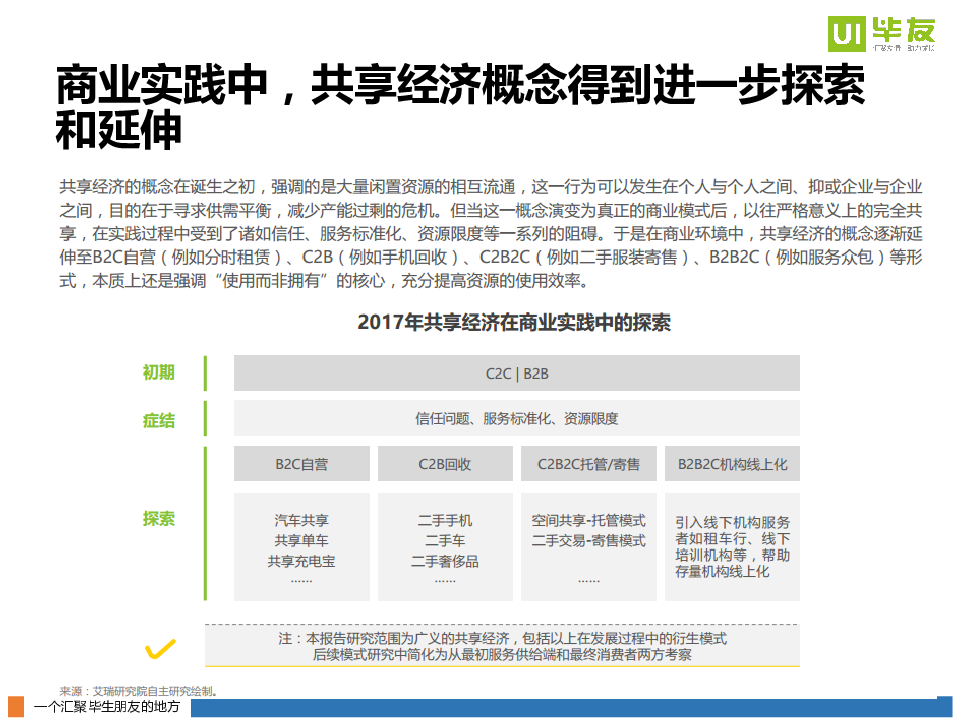This screenshot has width=960, height=720.
Task: Click the B2C自营 column header
Action: [x=301, y=464]
